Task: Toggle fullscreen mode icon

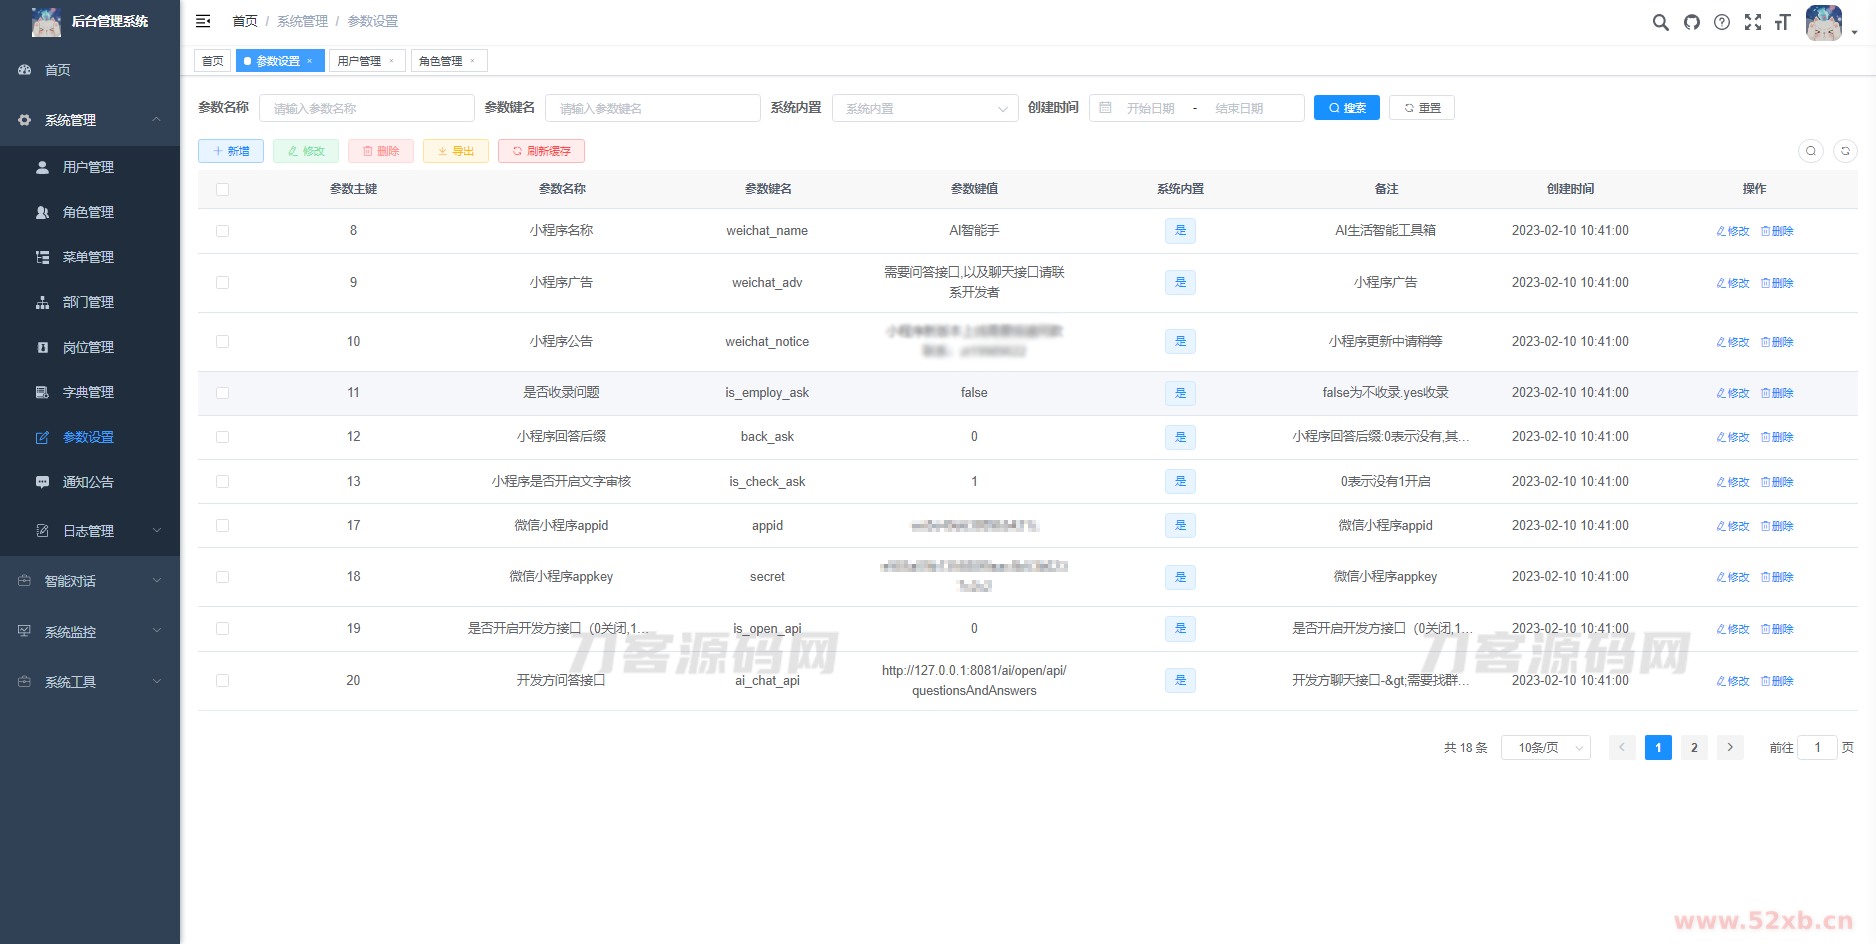Action: pos(1752,22)
